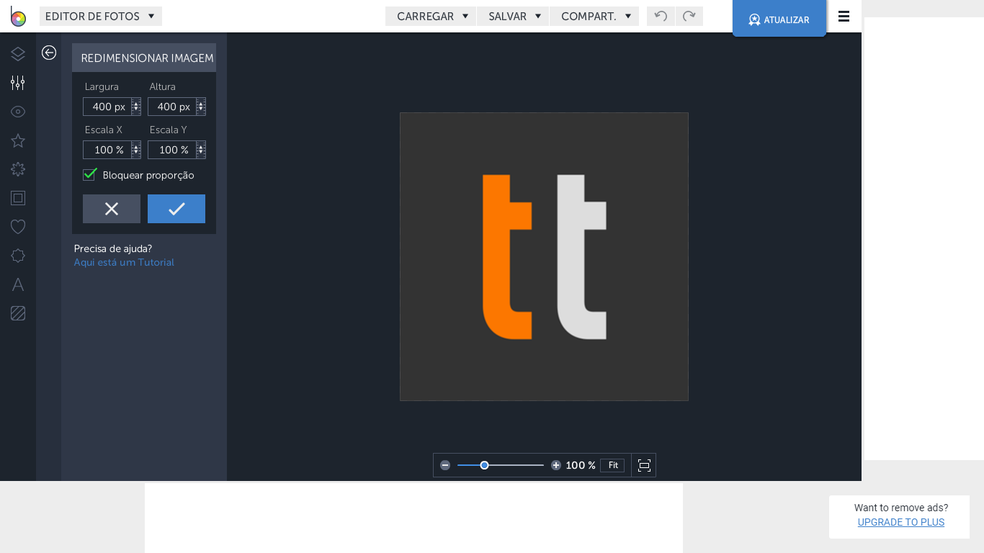Click the tt logo image on canvas

pos(544,257)
